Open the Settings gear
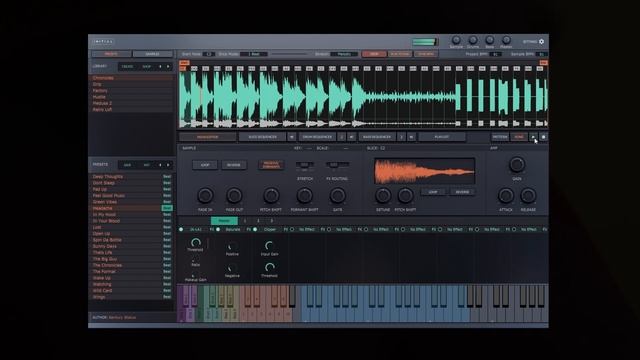 pos(541,42)
